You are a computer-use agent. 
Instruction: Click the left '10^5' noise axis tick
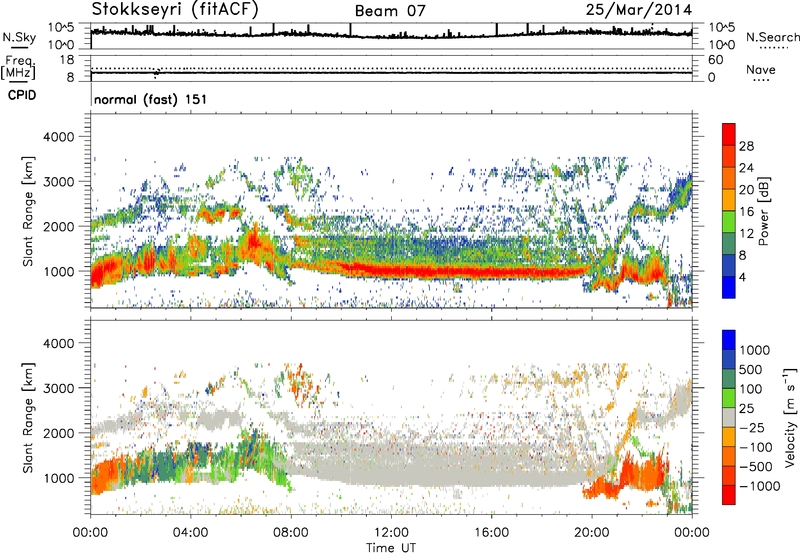[x=61, y=28]
